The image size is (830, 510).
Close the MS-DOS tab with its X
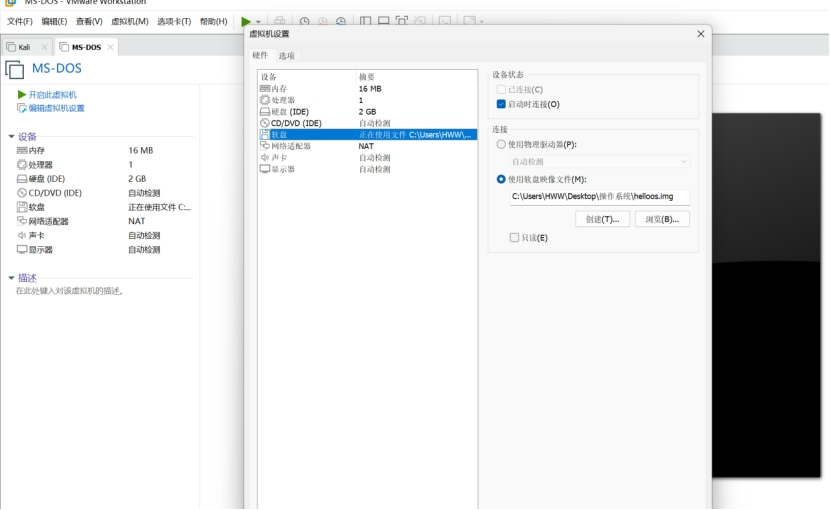(x=110, y=47)
